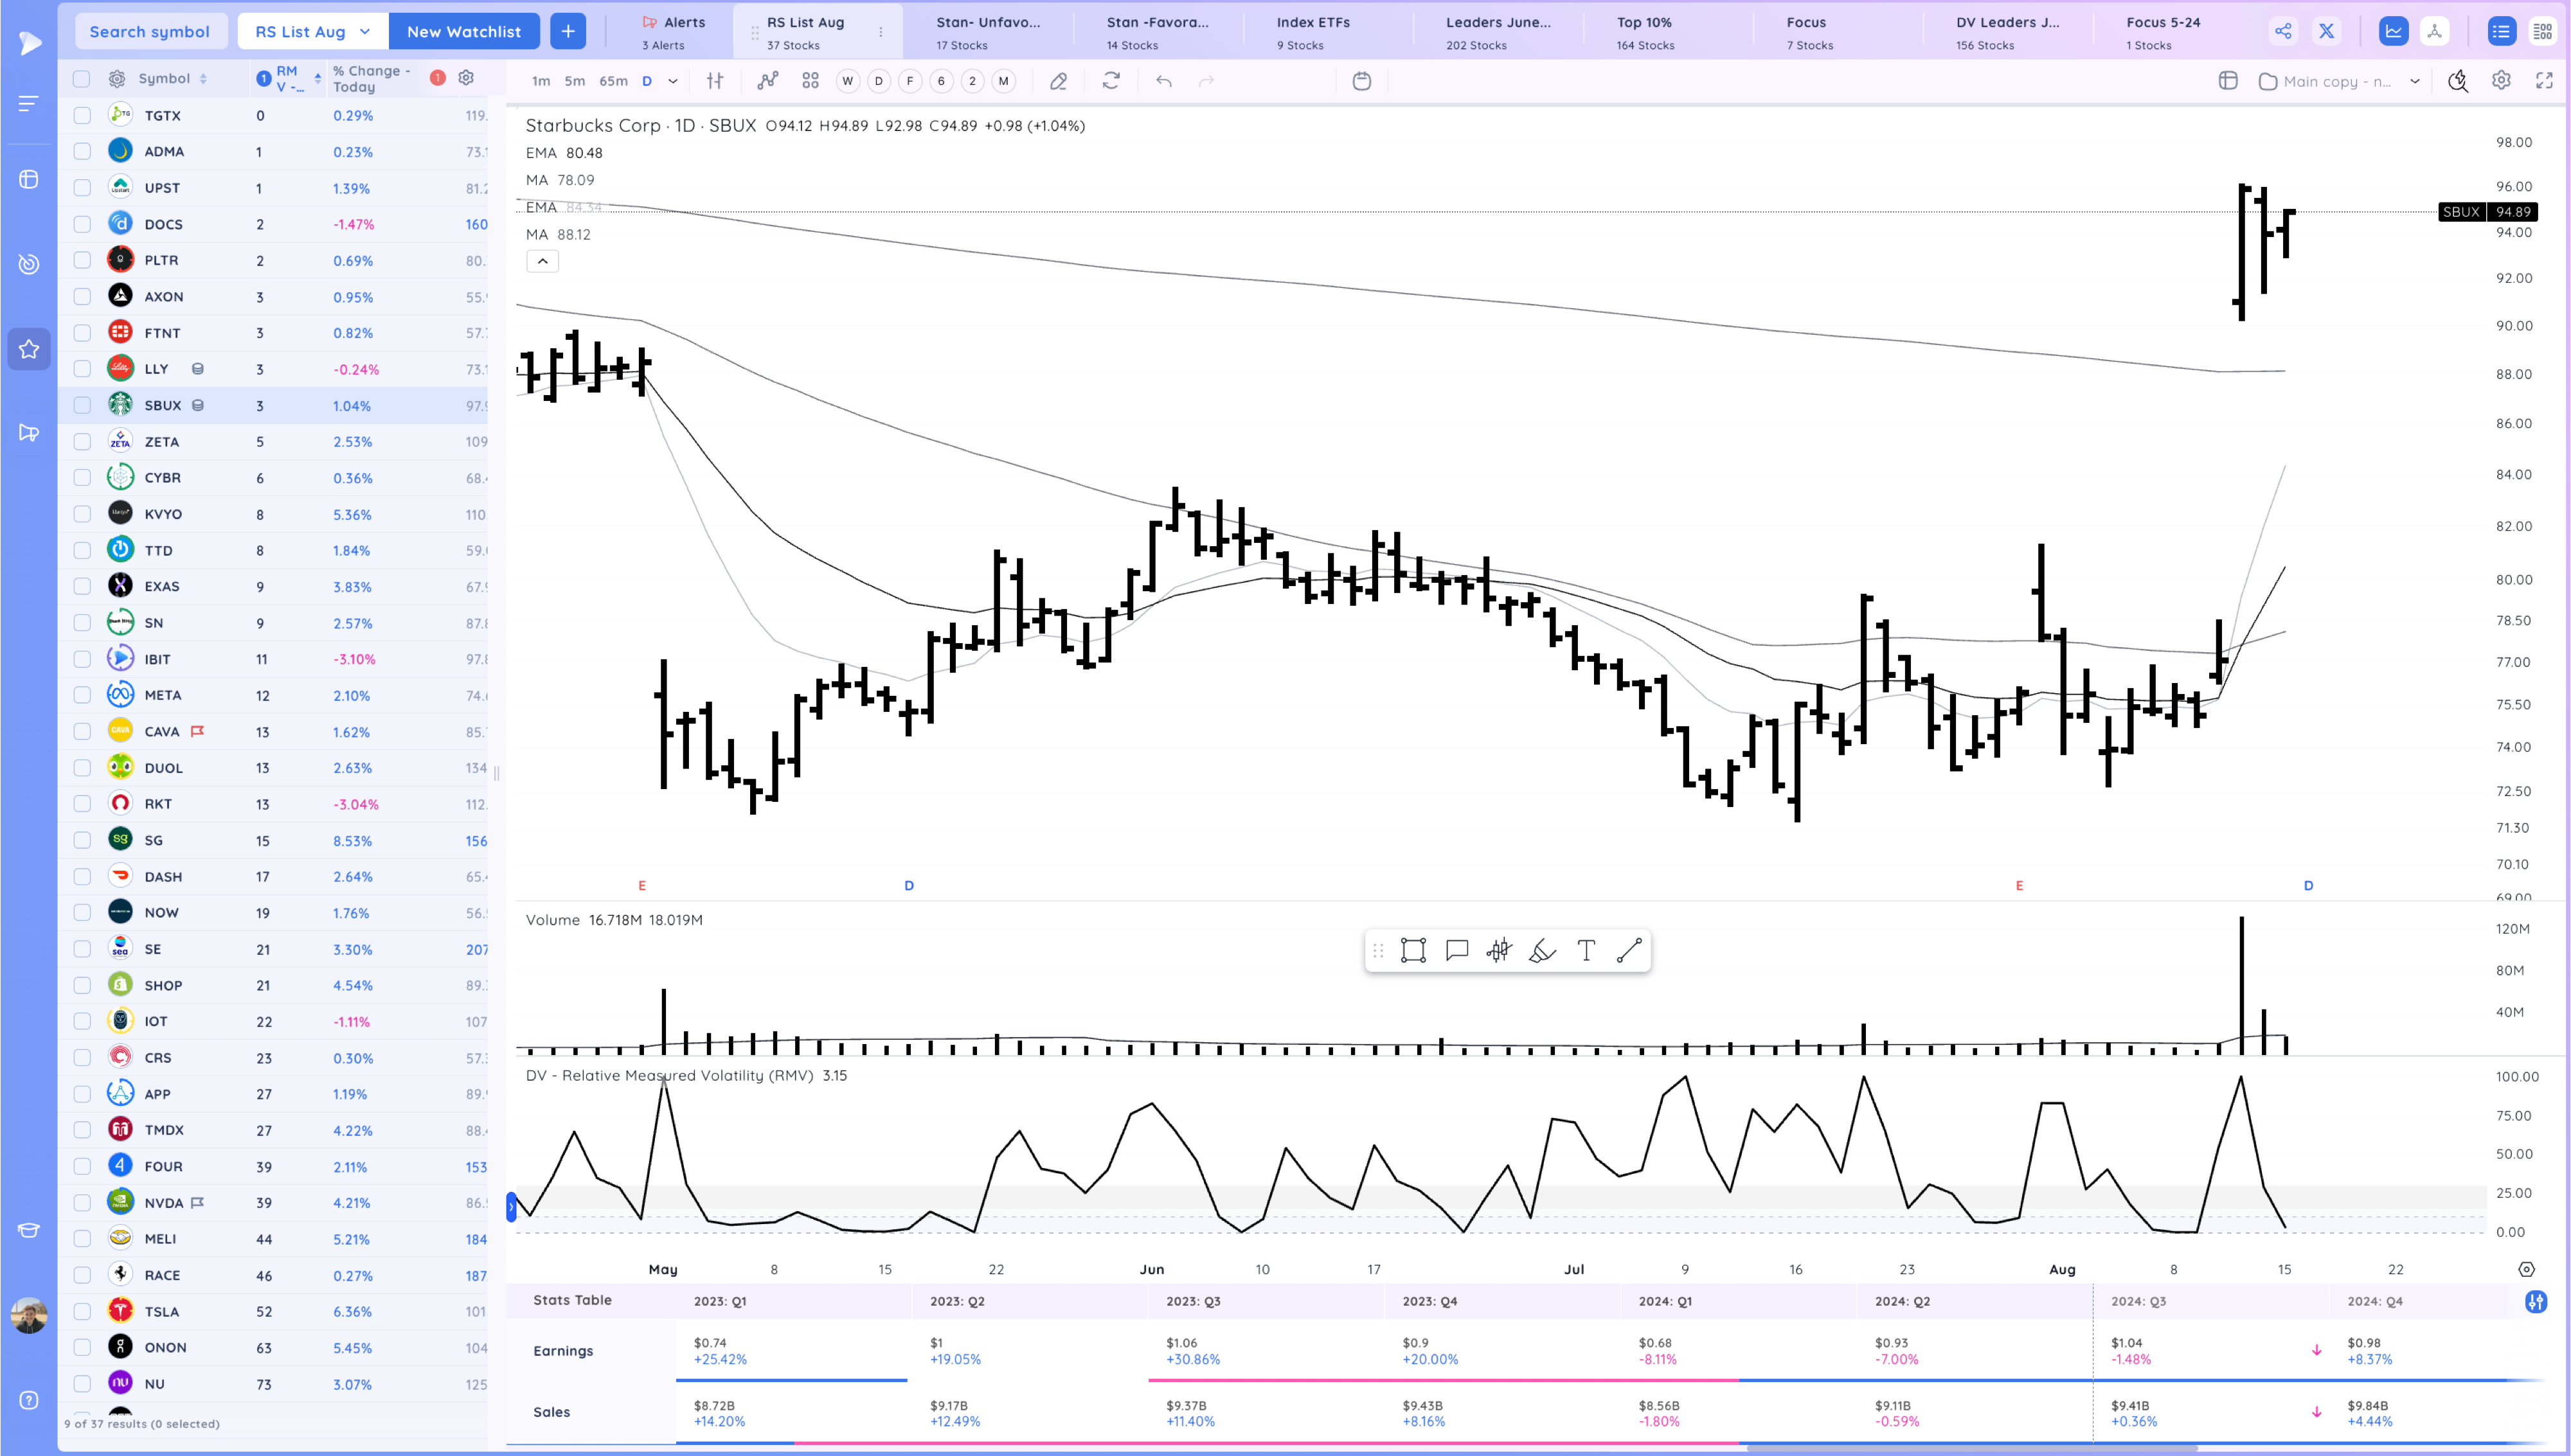Open the Top 10% watchlist tab
2571x1456 pixels.
coord(1644,31)
